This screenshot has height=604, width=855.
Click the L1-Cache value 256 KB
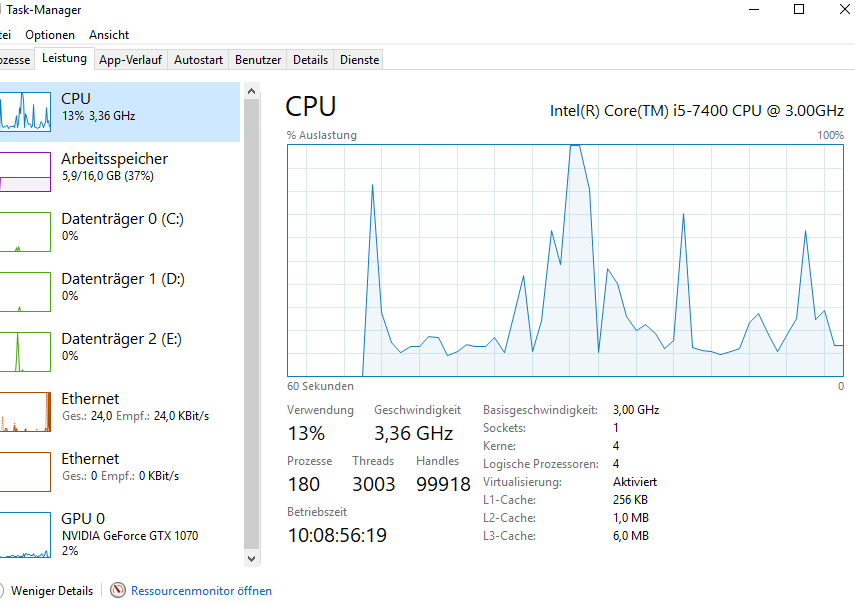click(630, 500)
